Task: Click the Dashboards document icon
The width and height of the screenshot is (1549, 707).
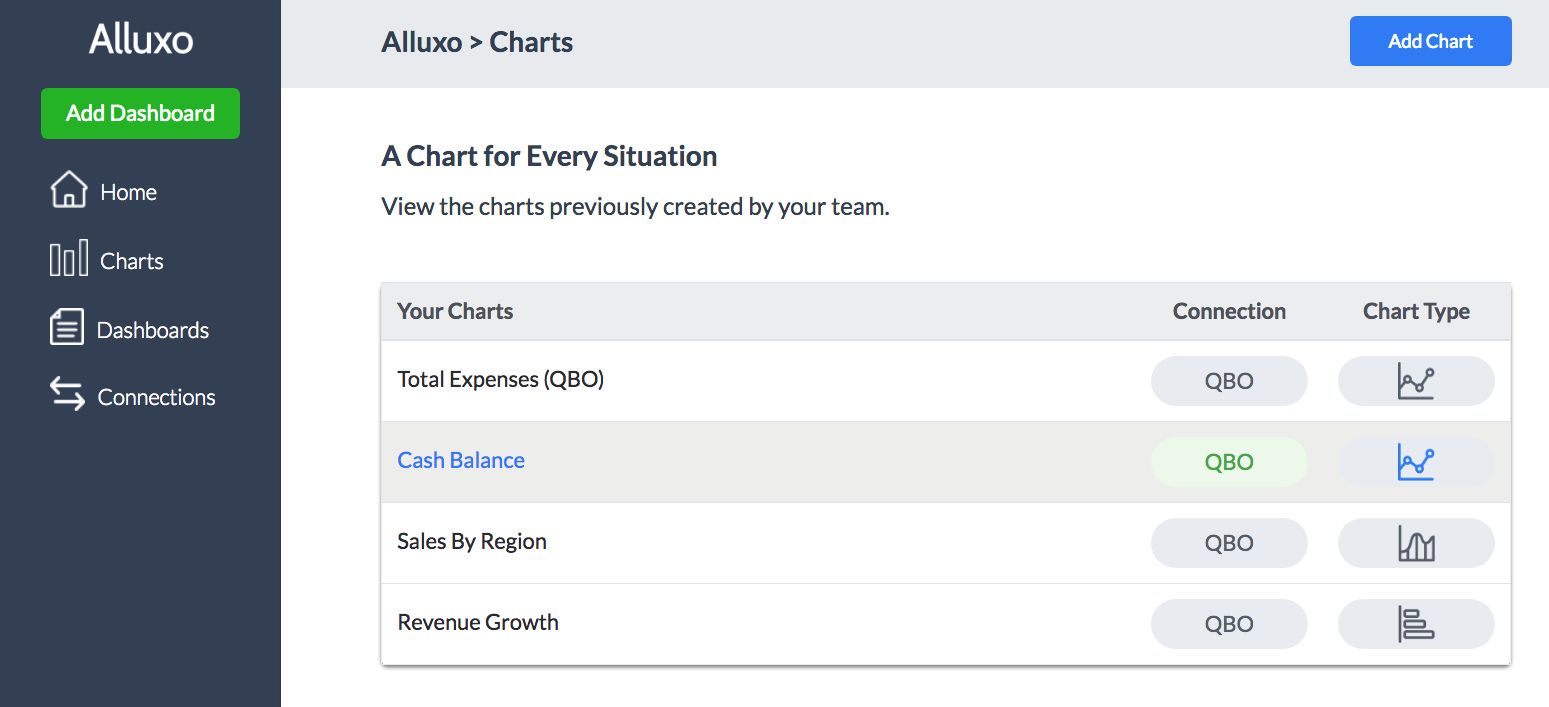Action: [66, 328]
